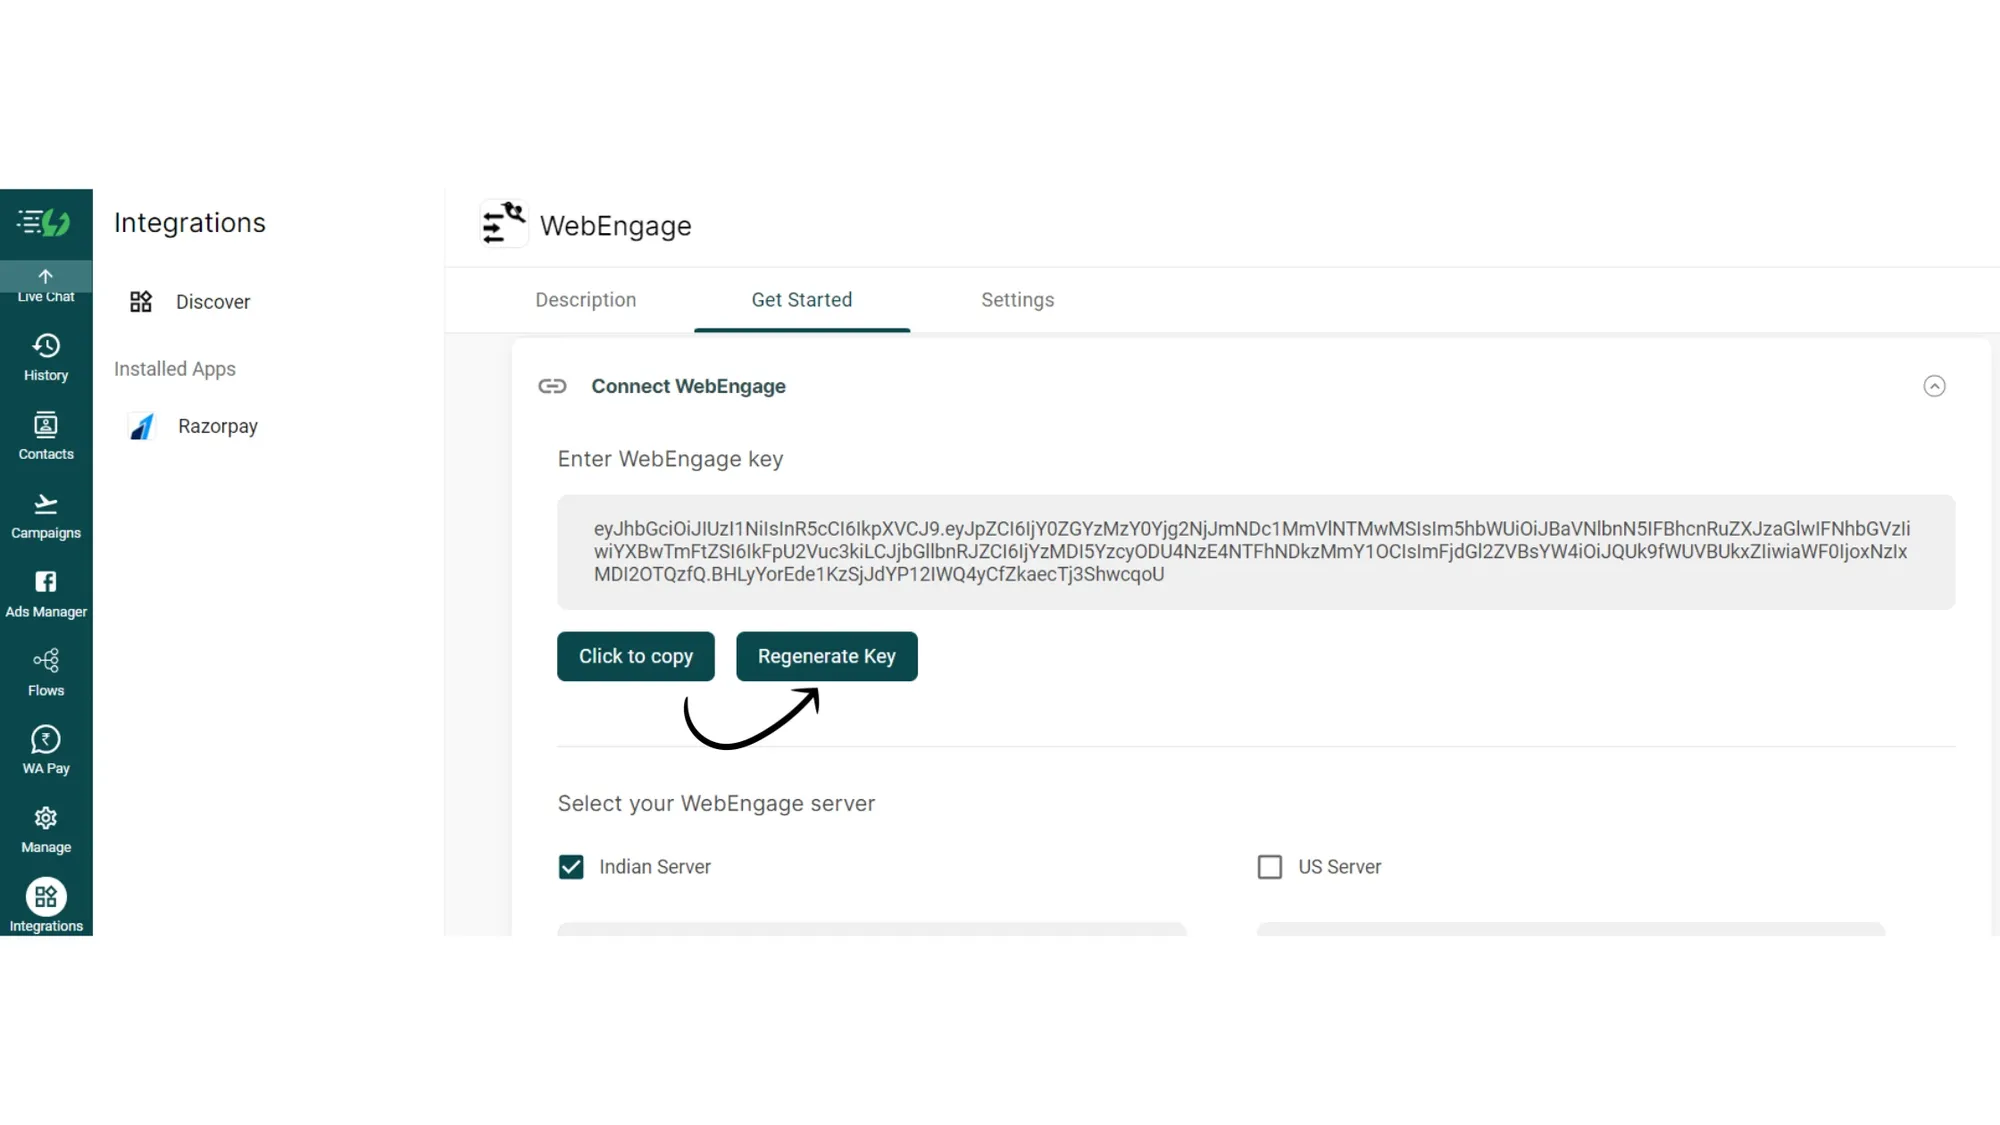
Task: Switch to Settings tab
Action: click(1018, 299)
